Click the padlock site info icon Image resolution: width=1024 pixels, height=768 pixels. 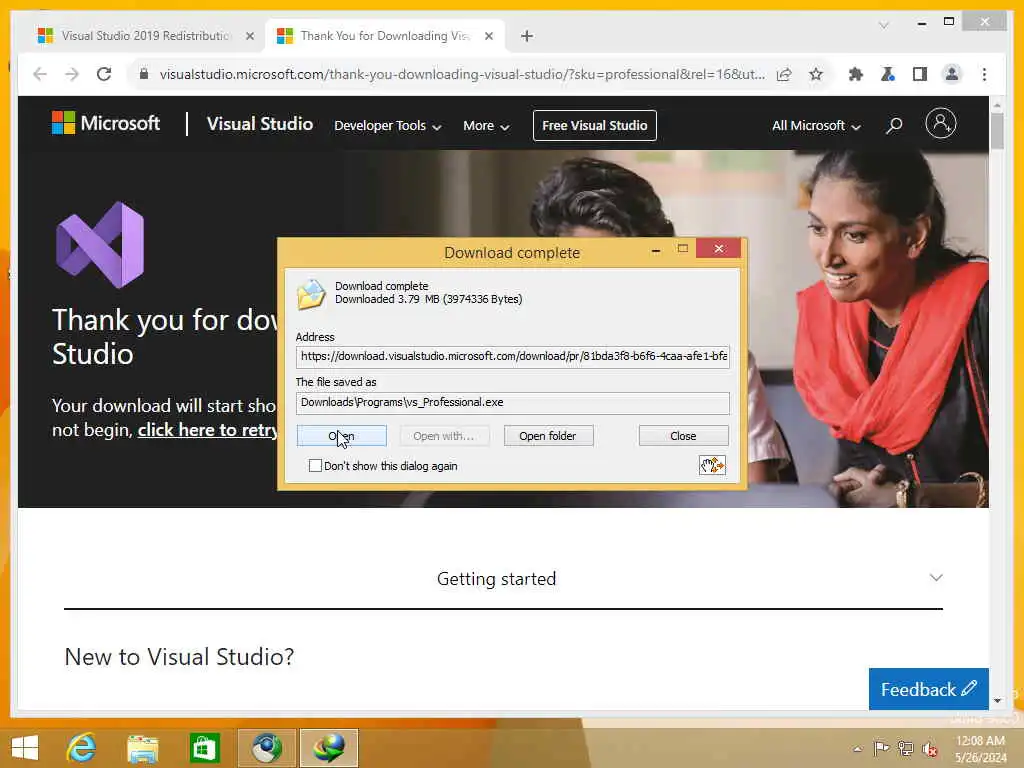click(x=144, y=74)
